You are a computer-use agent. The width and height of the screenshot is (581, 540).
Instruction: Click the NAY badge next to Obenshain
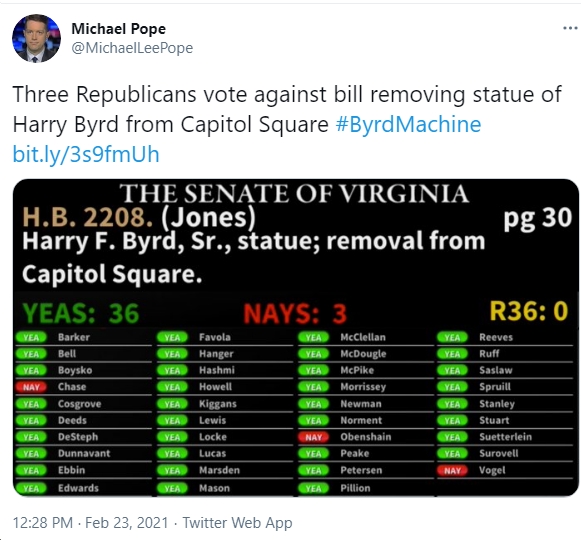pyautogui.click(x=313, y=437)
